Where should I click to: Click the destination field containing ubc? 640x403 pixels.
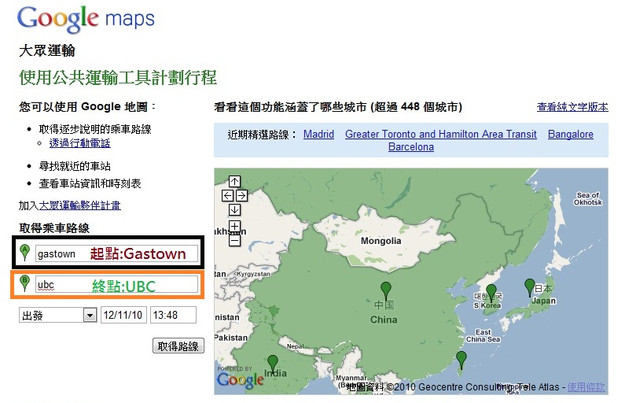click(117, 285)
